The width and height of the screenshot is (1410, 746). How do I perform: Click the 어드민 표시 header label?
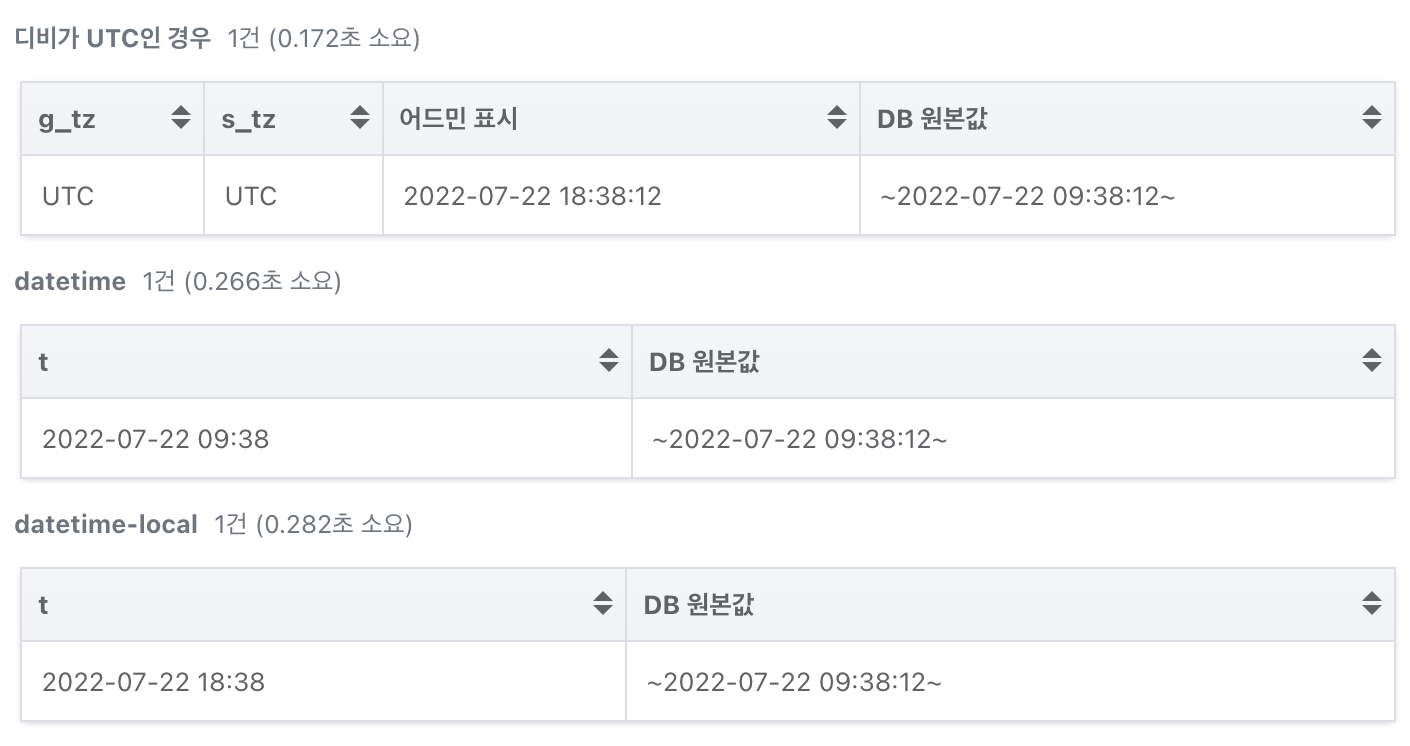click(x=458, y=118)
